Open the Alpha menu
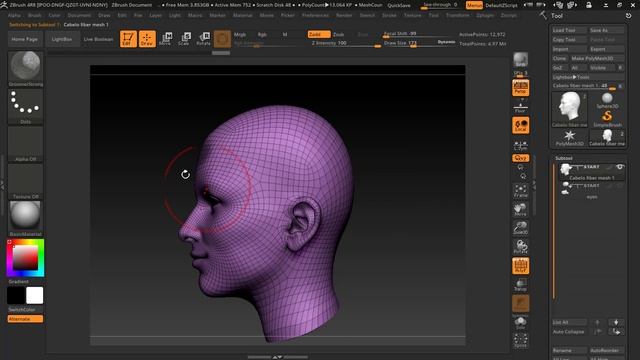This screenshot has width=640, height=360. tap(14, 15)
